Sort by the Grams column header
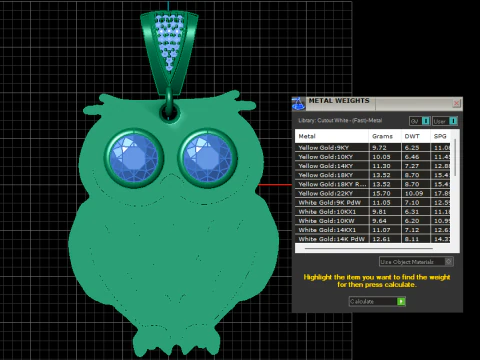Image resolution: width=480 pixels, height=360 pixels. click(385, 136)
